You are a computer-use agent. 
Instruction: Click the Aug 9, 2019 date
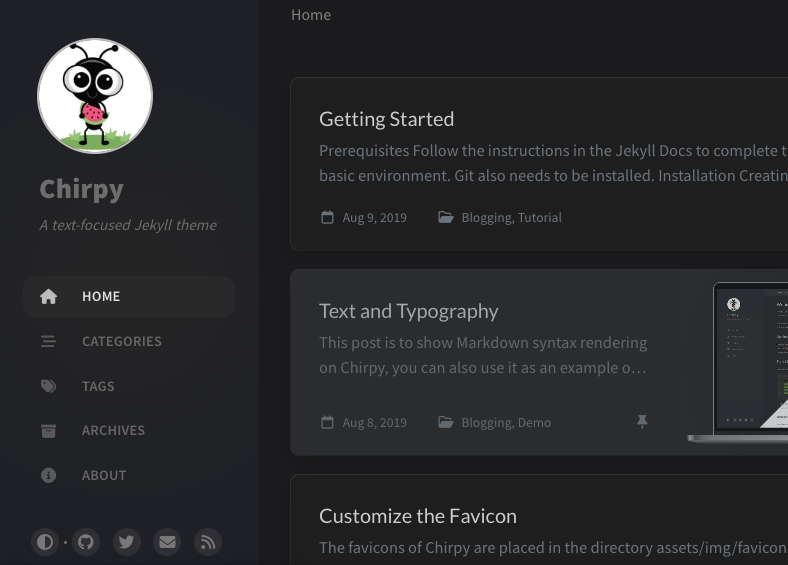click(x=374, y=218)
